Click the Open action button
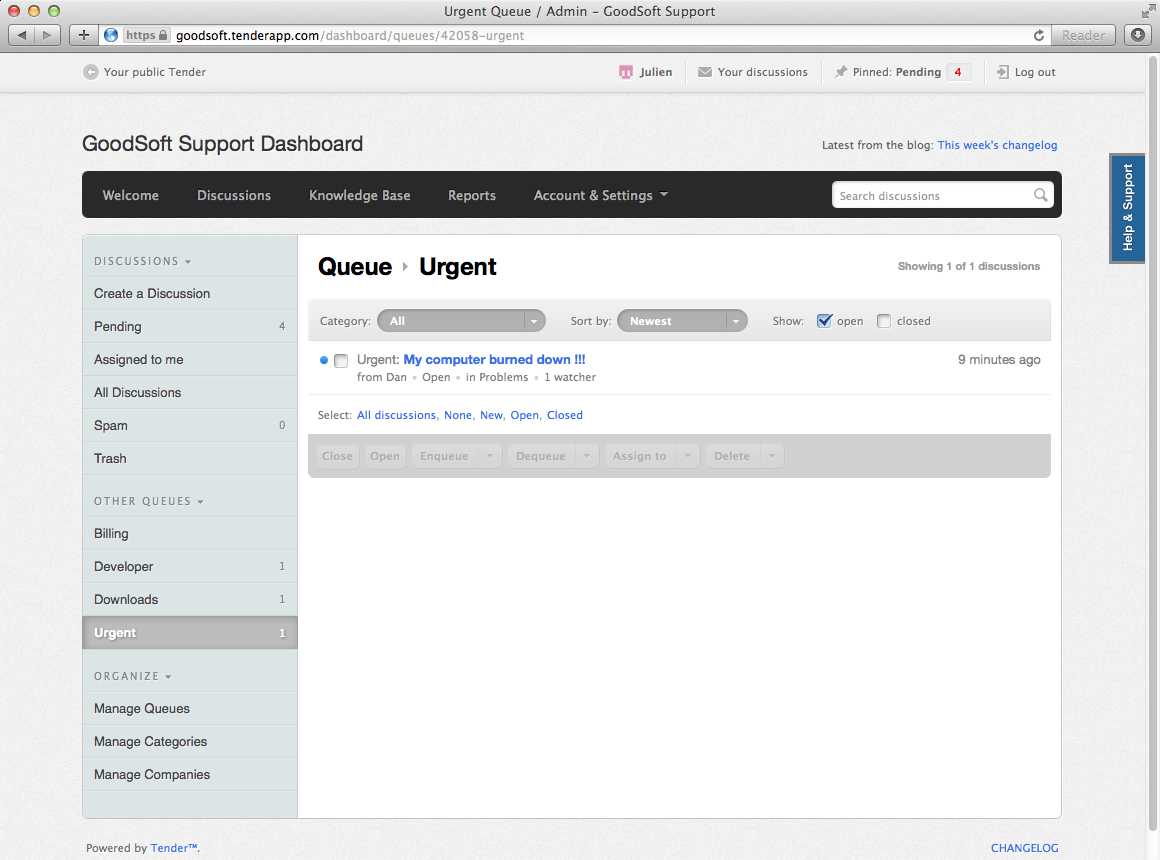The height and width of the screenshot is (860, 1160). click(385, 456)
